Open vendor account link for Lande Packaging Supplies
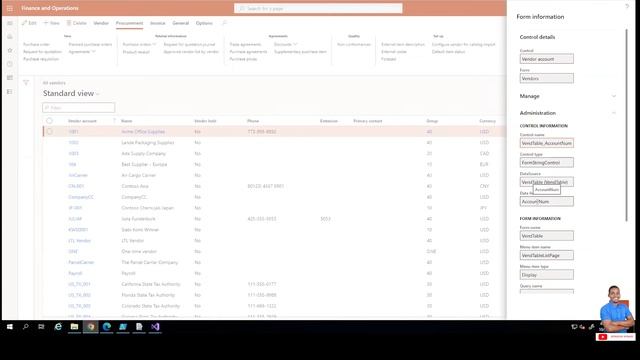The width and height of the screenshot is (640, 360). tap(73, 143)
